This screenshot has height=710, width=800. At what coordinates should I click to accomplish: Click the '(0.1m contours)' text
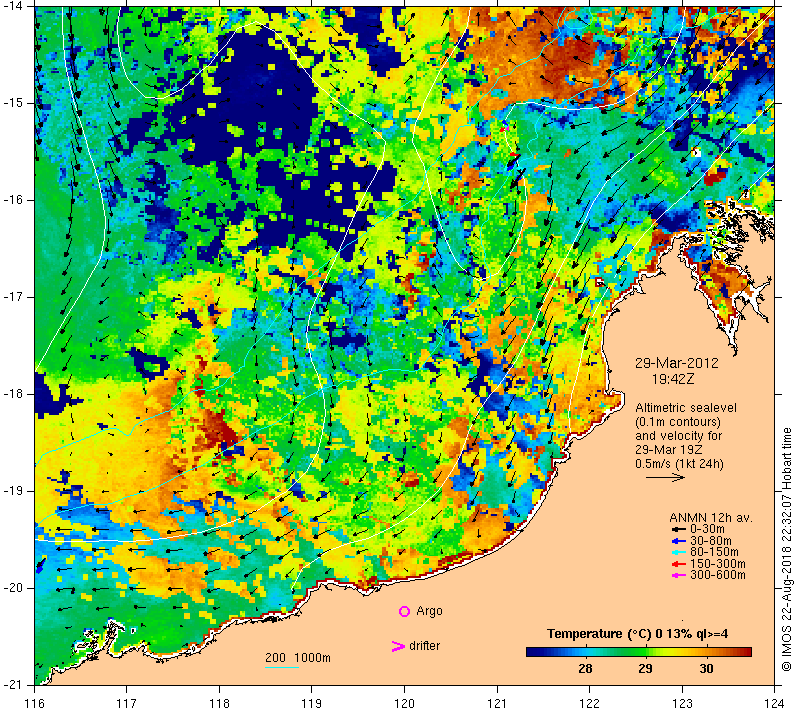point(678,422)
